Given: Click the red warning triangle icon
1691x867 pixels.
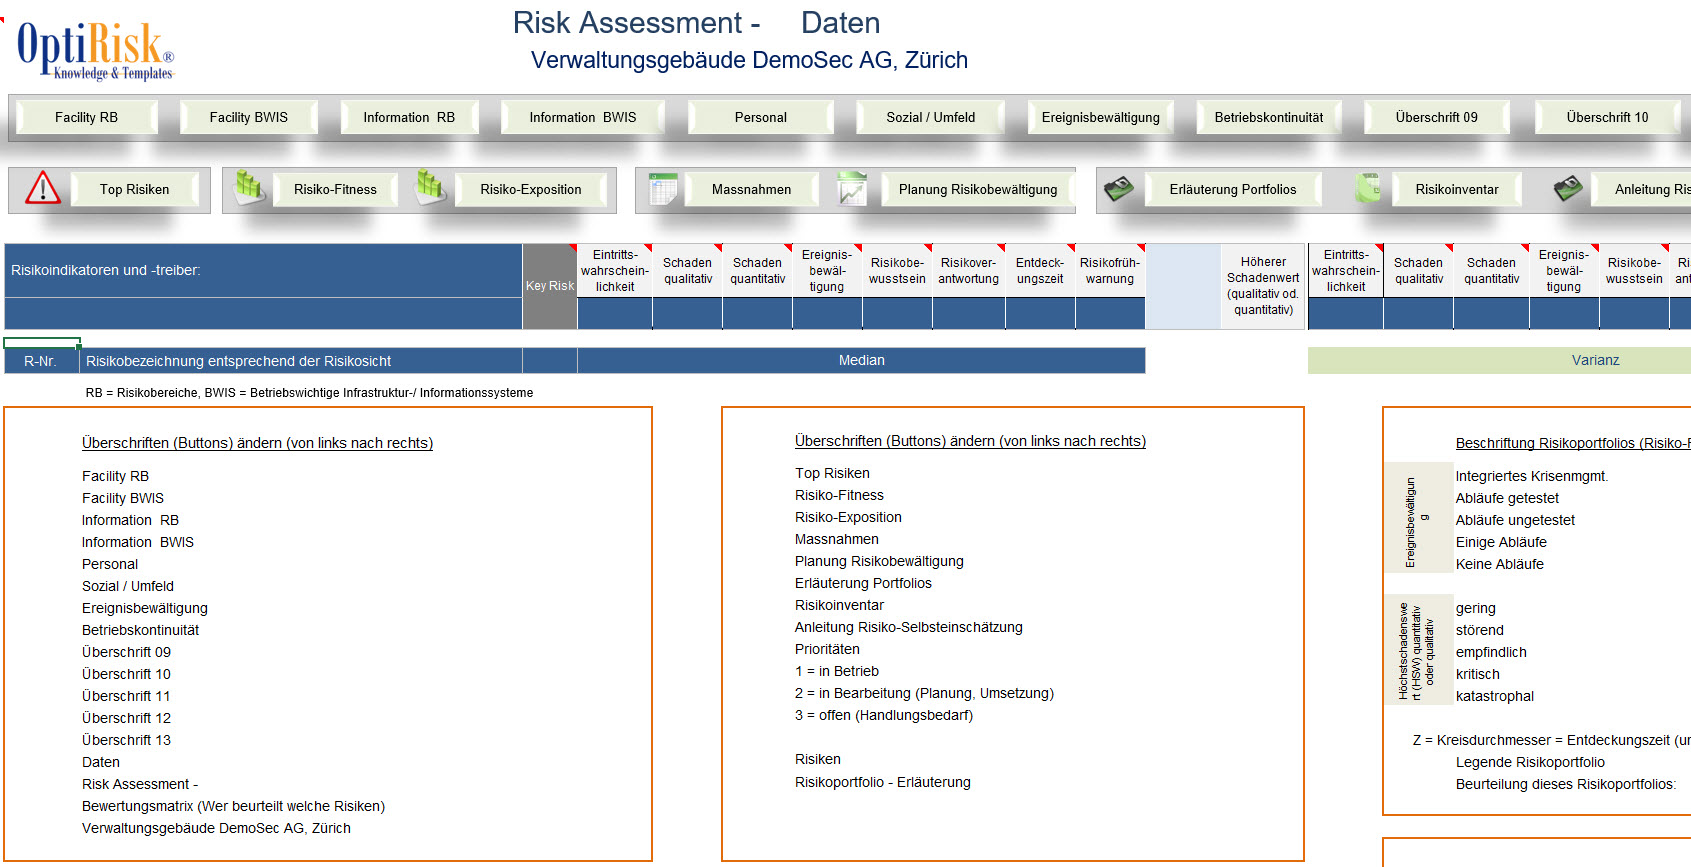Looking at the screenshot, I should click(x=43, y=188).
